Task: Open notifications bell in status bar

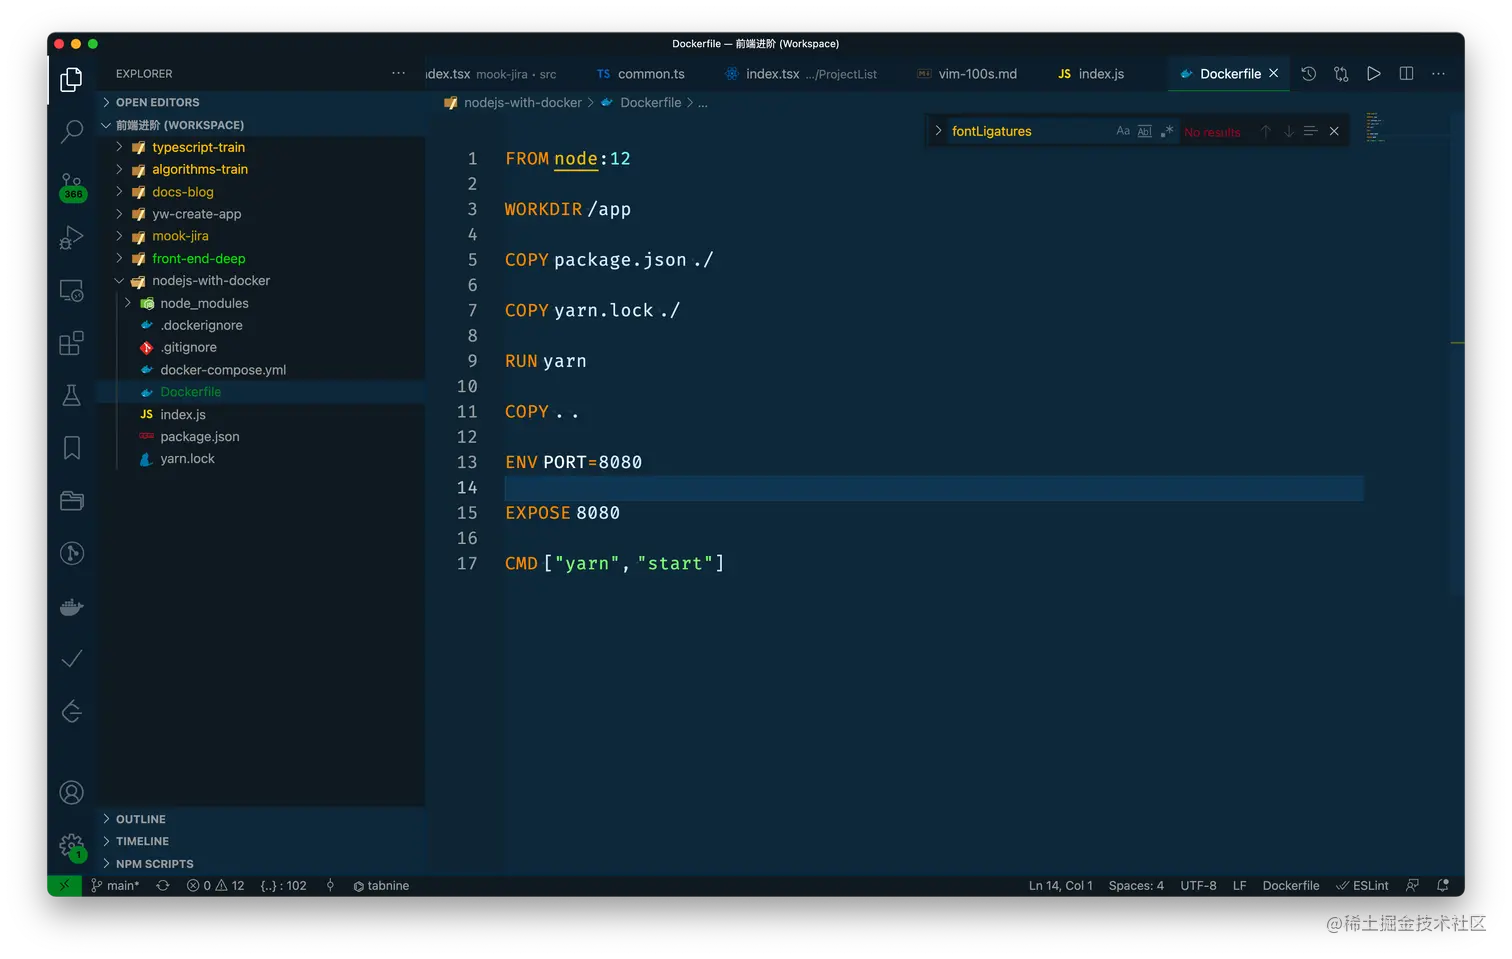Action: (x=1443, y=886)
